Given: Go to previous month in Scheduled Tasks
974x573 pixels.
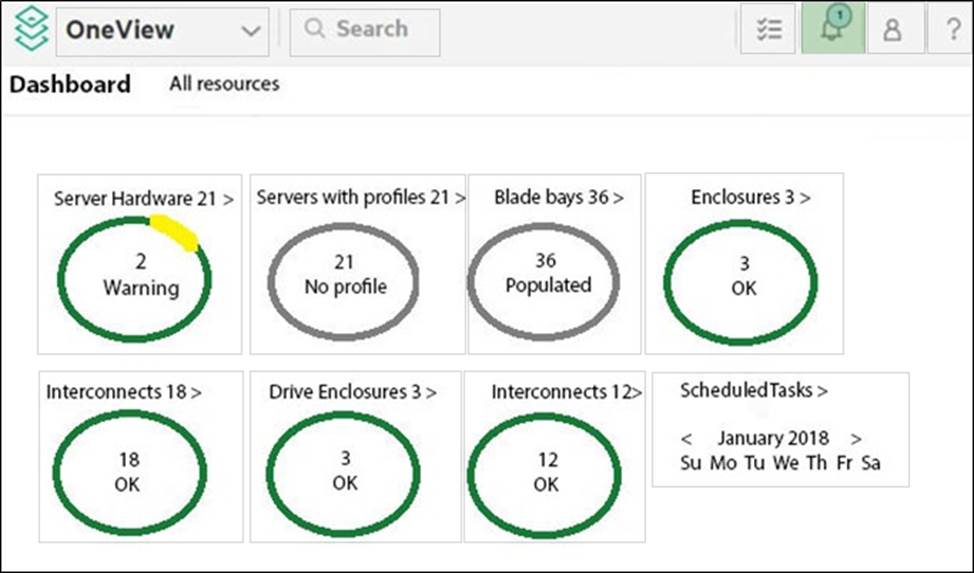Looking at the screenshot, I should click(687, 438).
